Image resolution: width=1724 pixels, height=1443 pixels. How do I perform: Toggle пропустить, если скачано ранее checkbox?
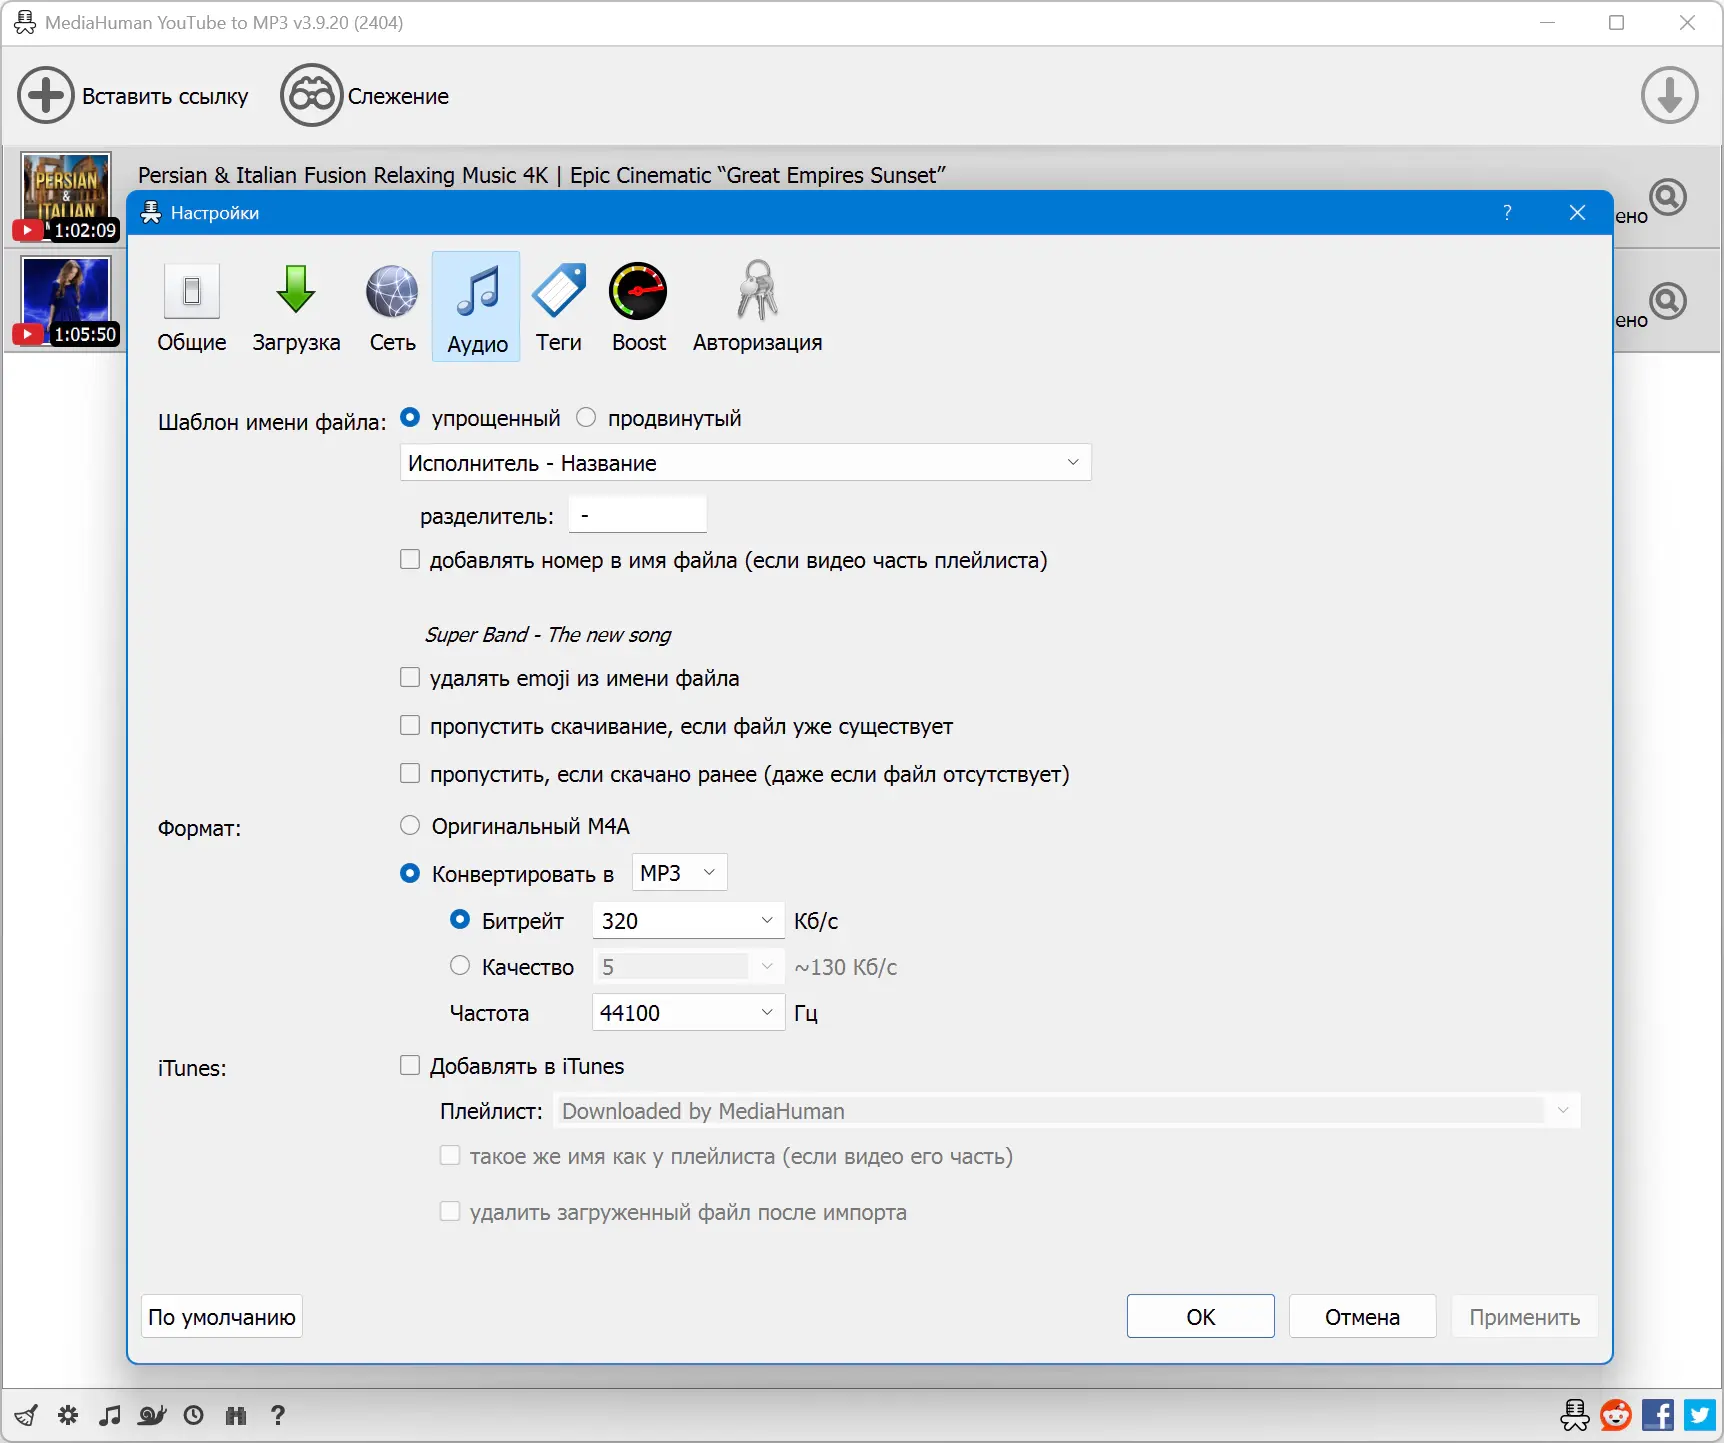[410, 774]
